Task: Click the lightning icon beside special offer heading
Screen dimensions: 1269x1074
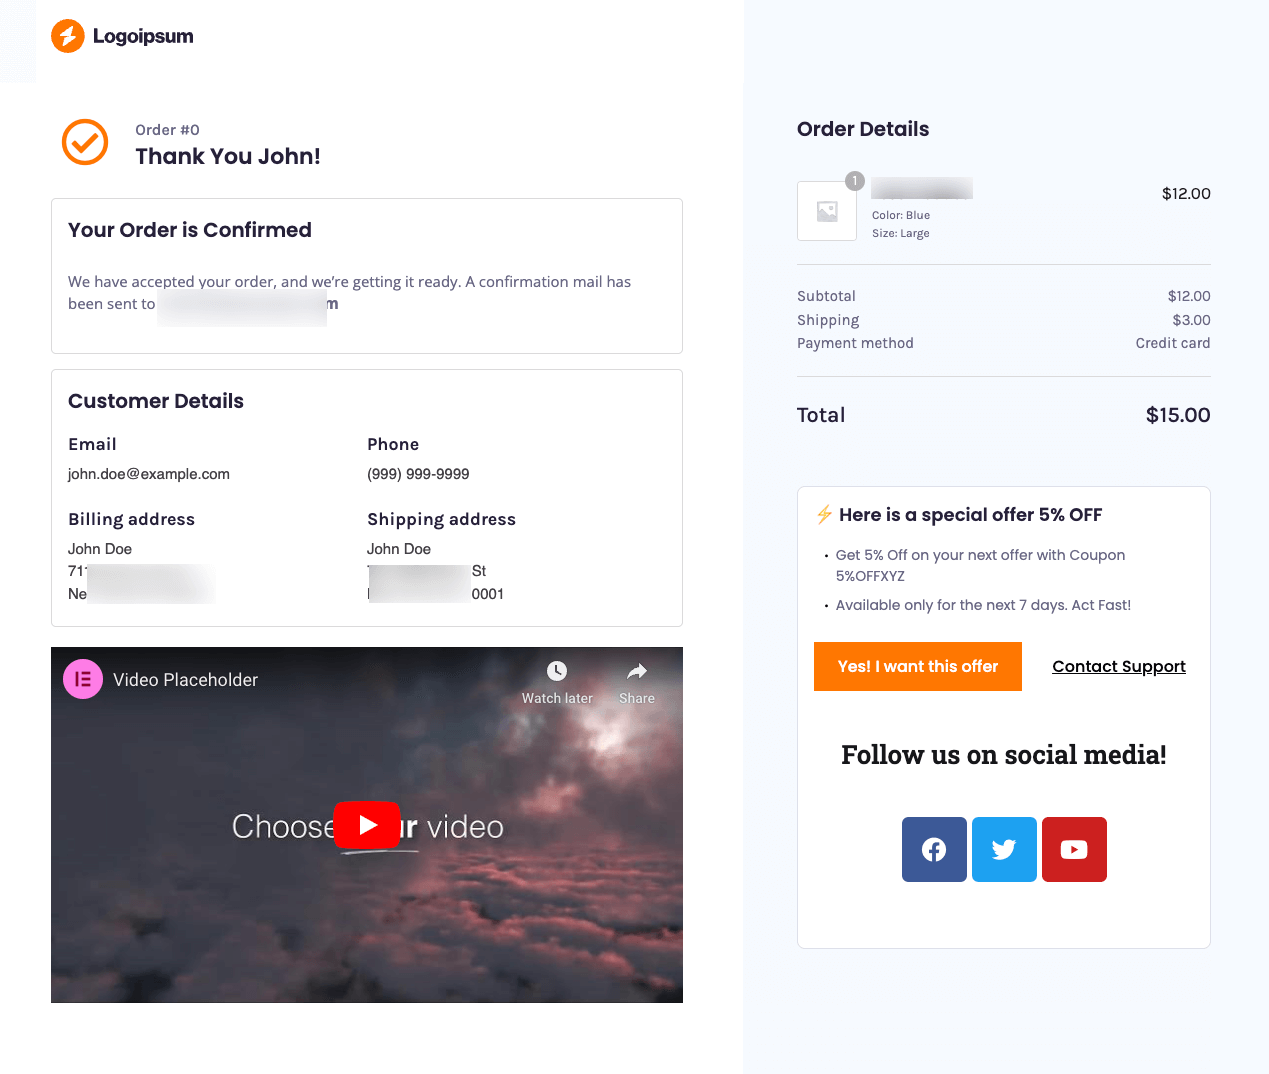Action: [x=824, y=515]
